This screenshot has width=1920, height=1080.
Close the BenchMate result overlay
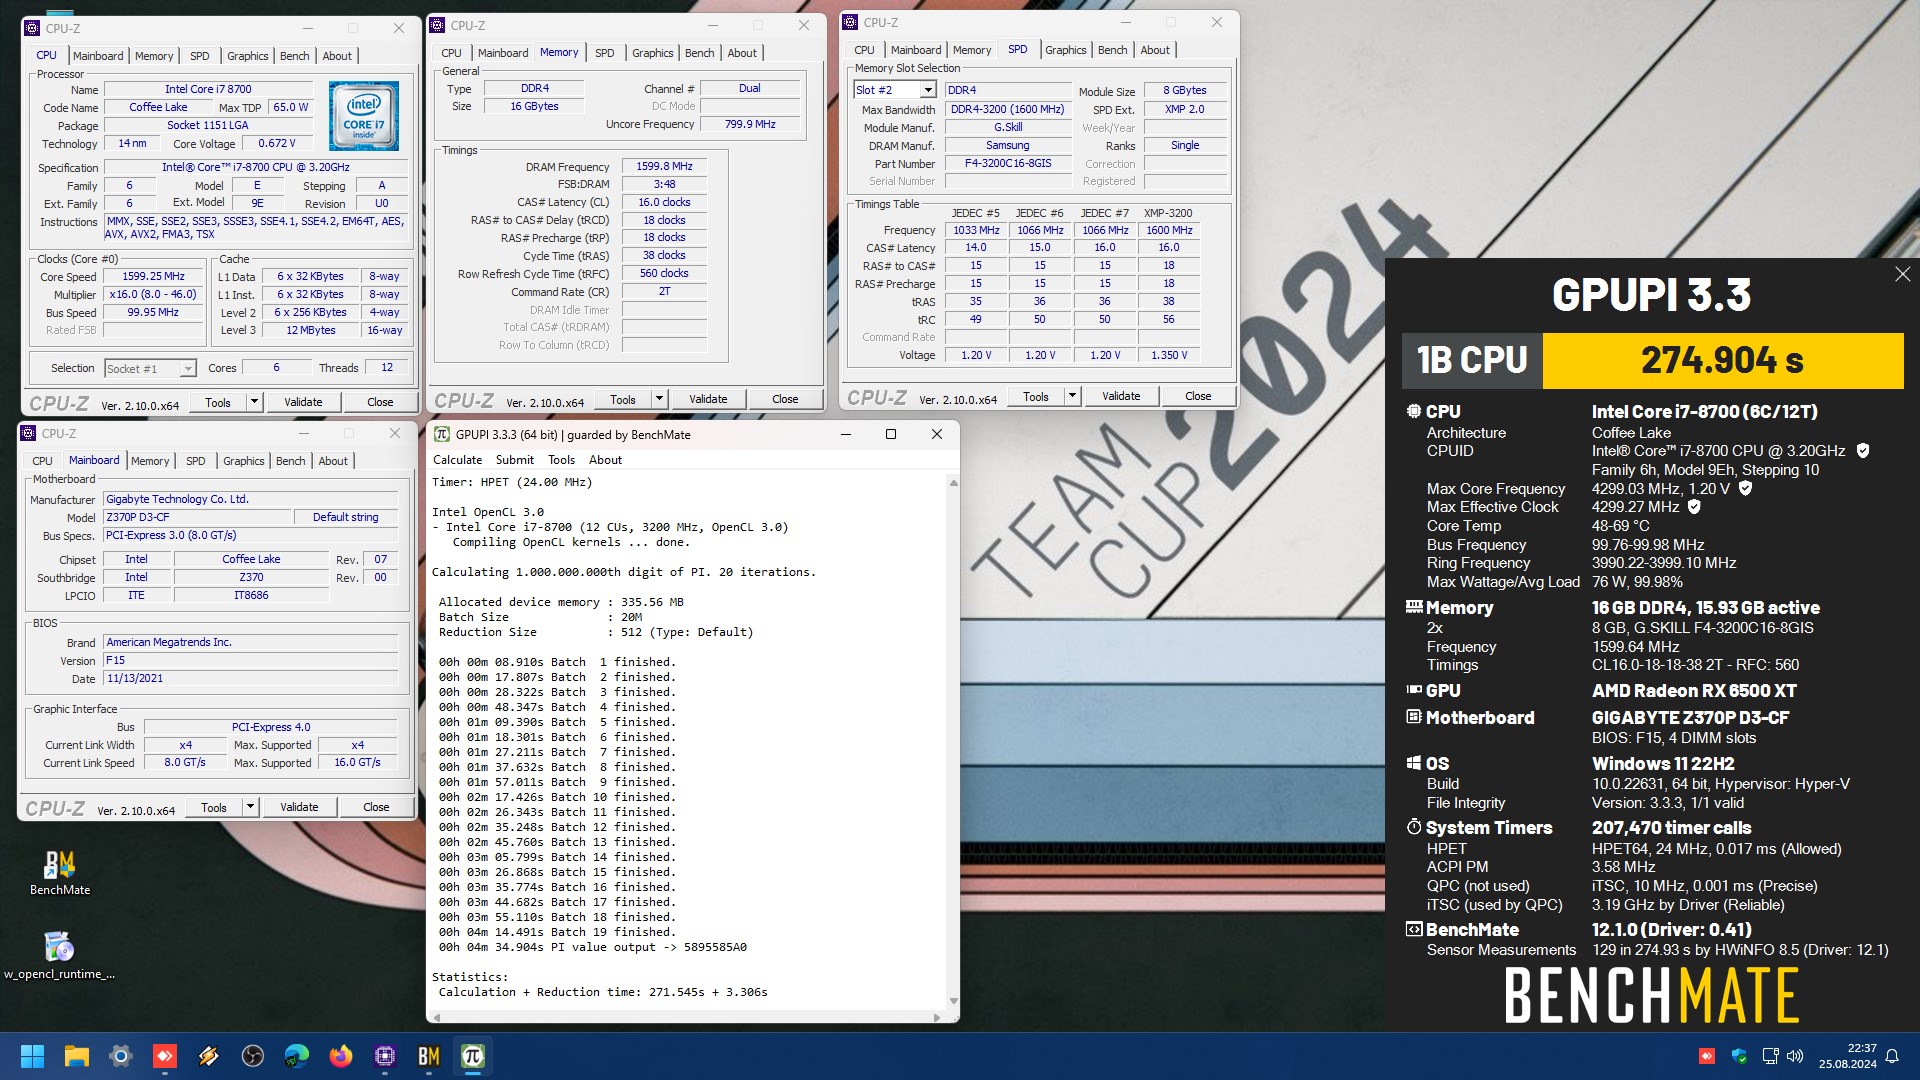(1902, 274)
